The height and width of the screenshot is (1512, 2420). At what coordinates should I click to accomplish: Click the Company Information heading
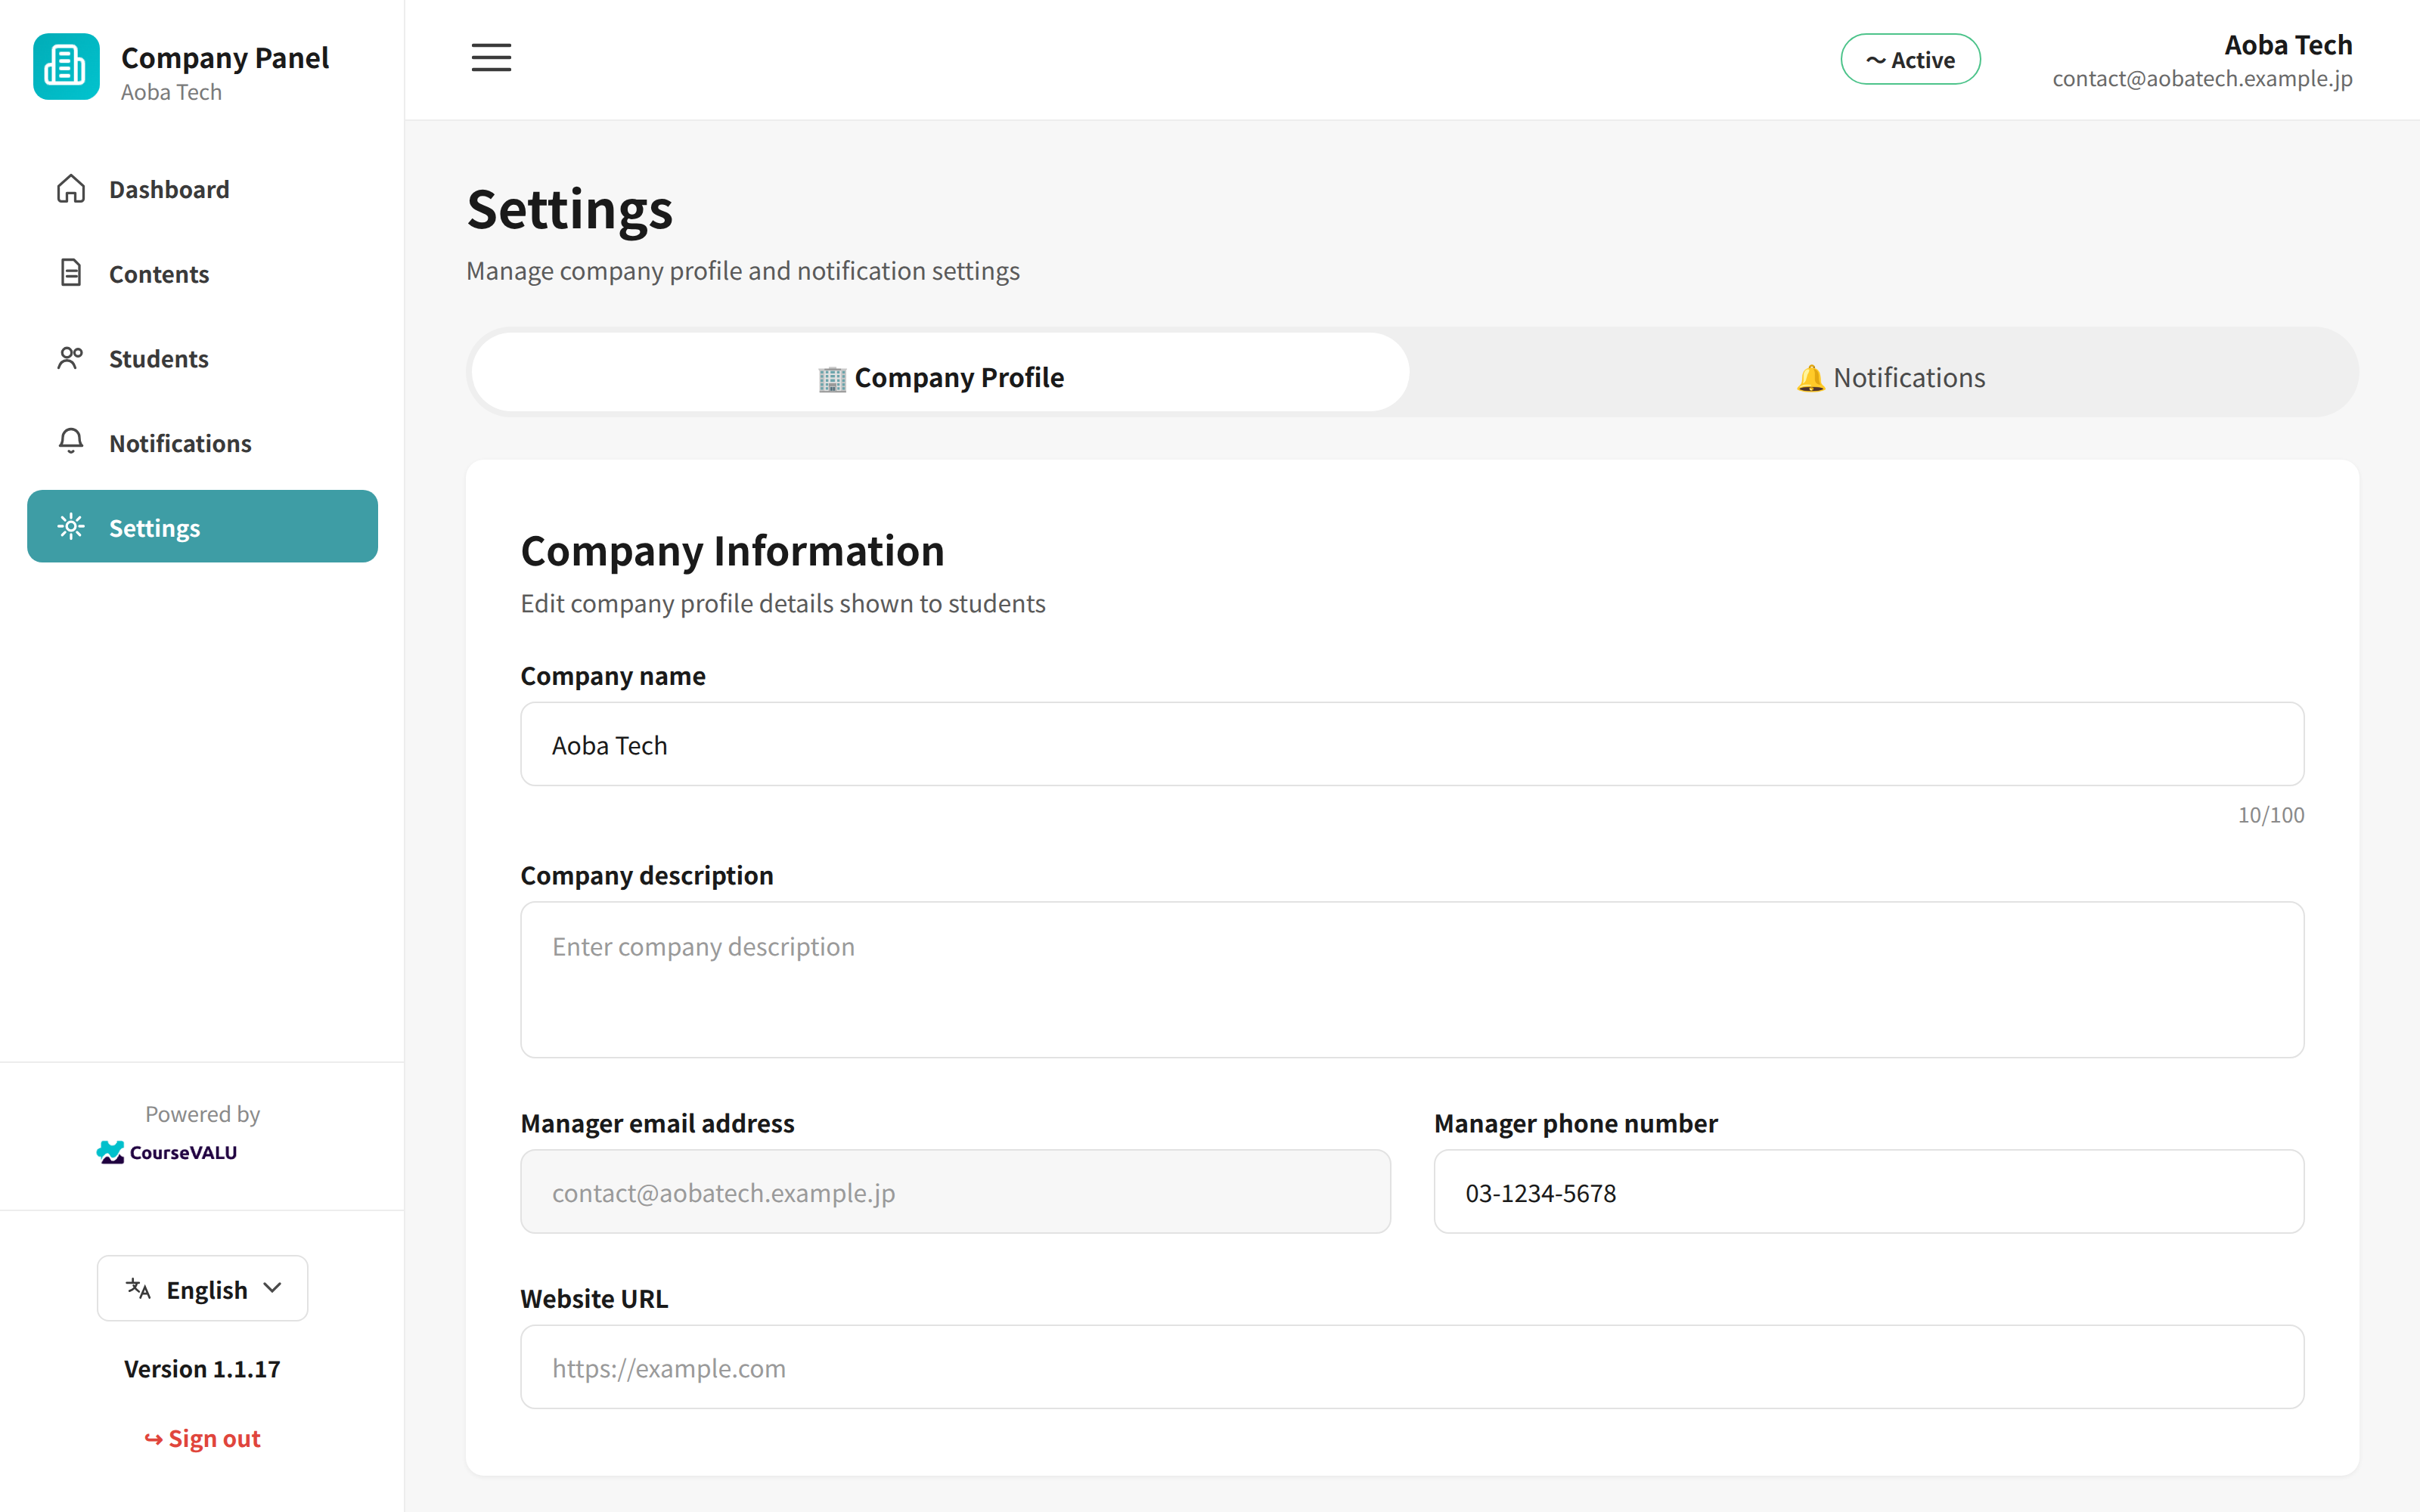click(x=732, y=551)
